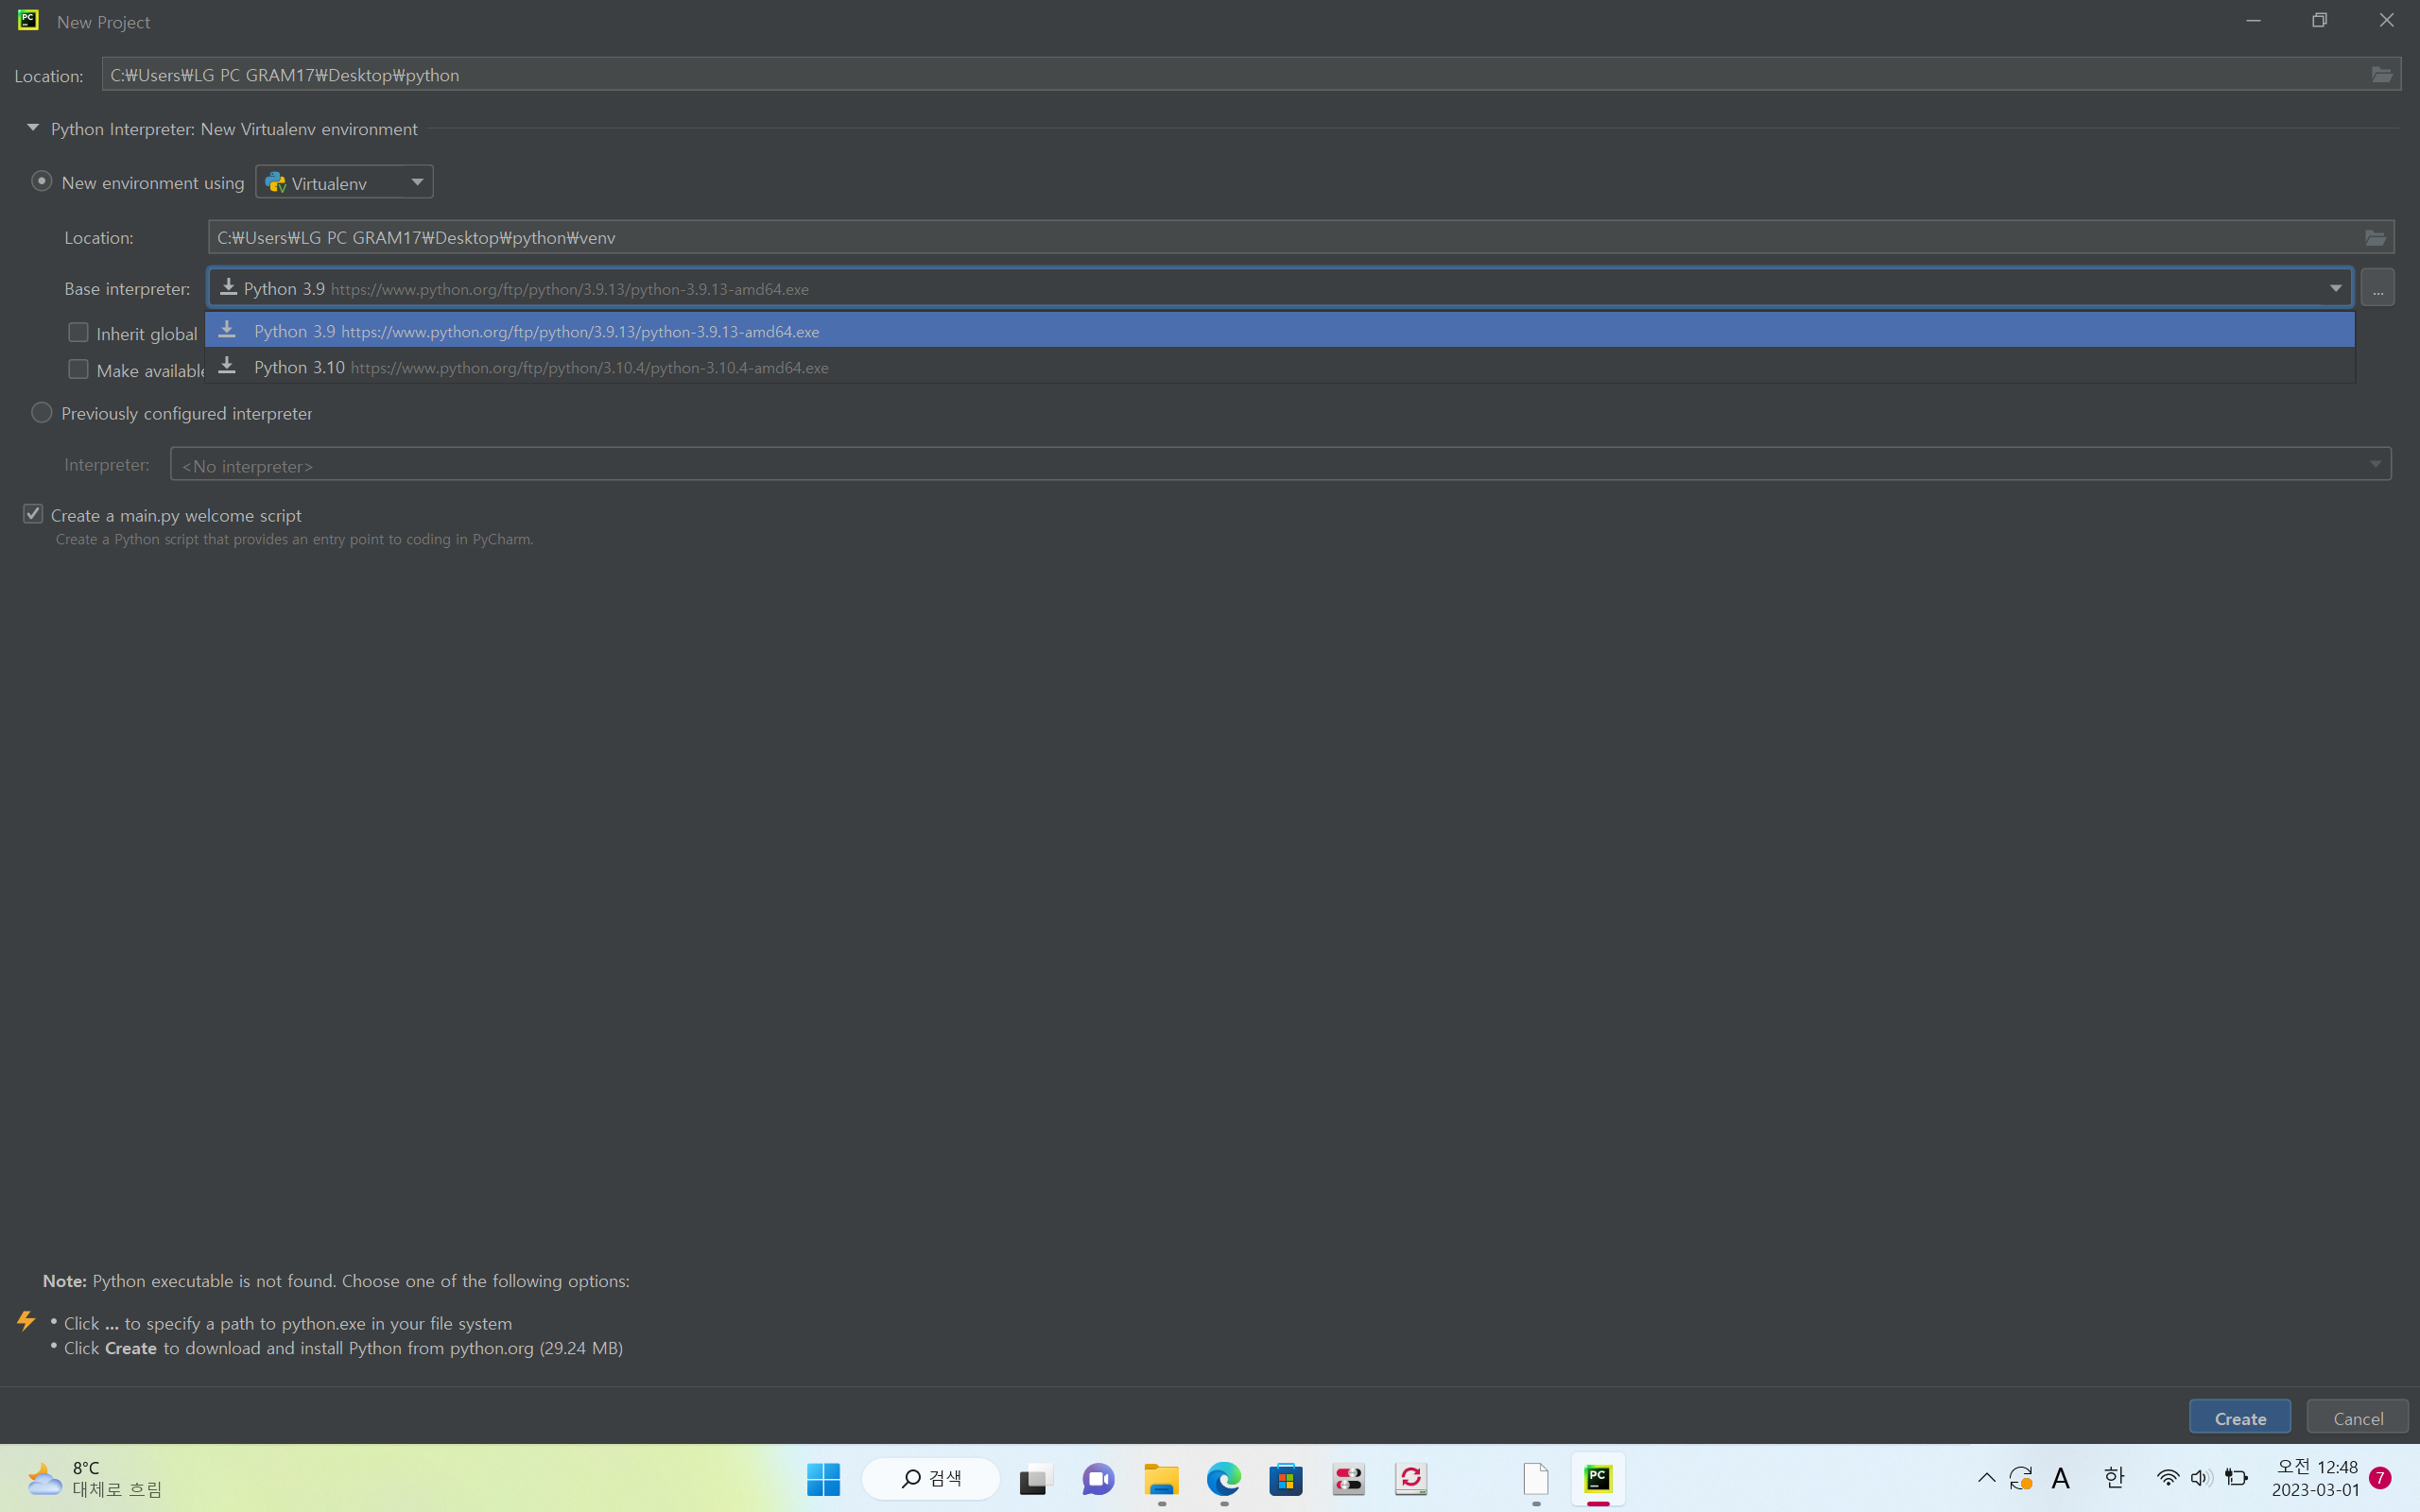This screenshot has width=2420, height=1512.
Task: Select Python 3.9 from interpreter list
Action: [1280, 330]
